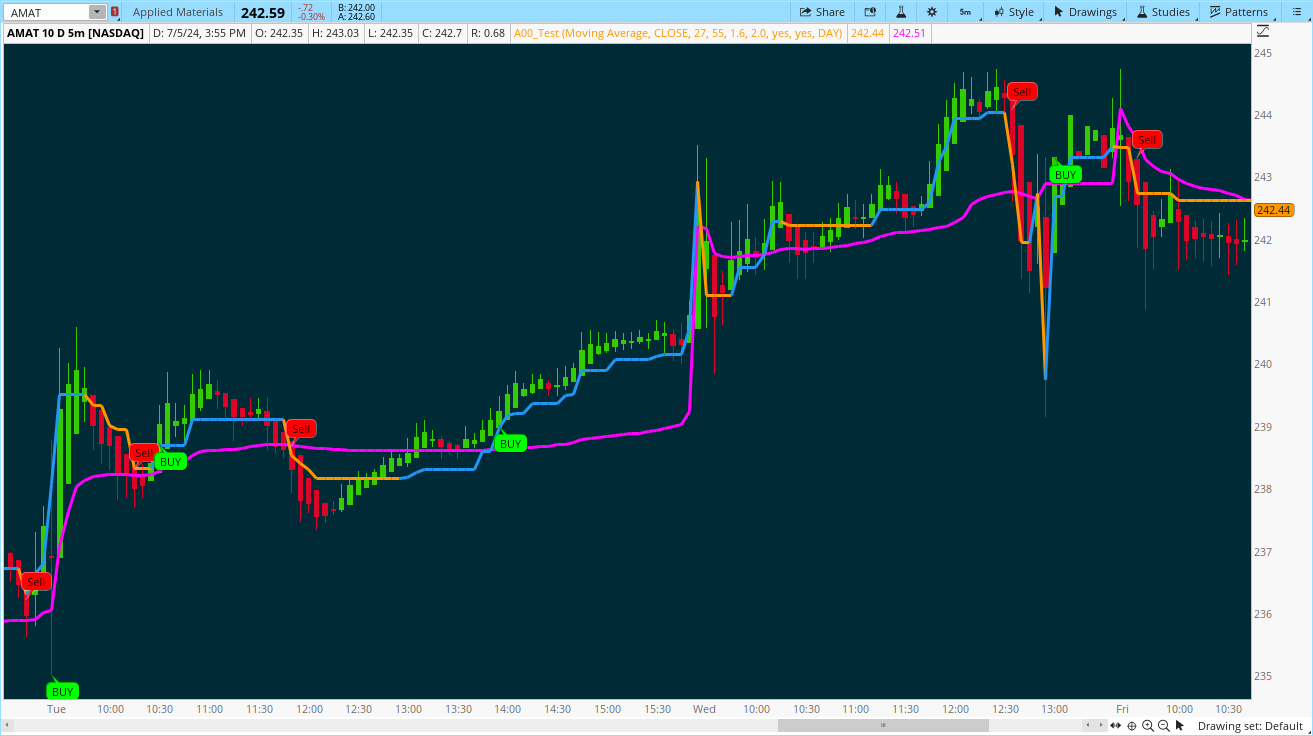Click the H: 243.03 high value
The height and width of the screenshot is (736, 1313).
coord(335,33)
